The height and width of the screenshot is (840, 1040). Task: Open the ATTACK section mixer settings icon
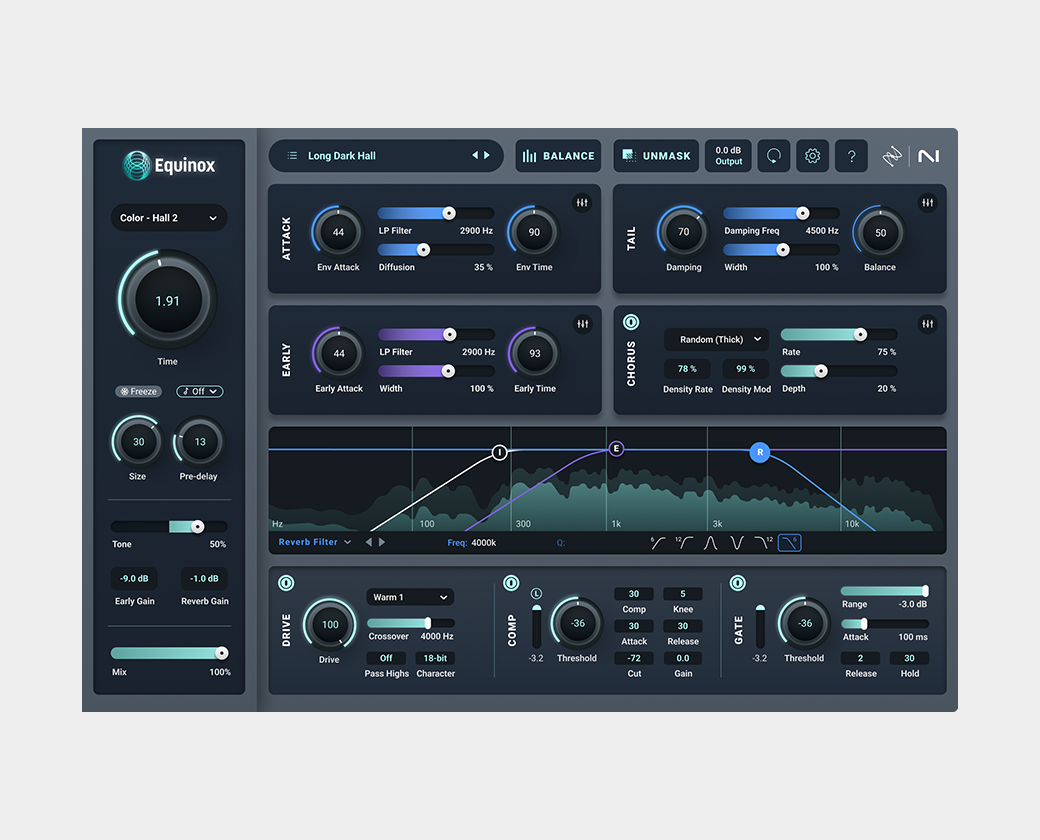(x=582, y=203)
